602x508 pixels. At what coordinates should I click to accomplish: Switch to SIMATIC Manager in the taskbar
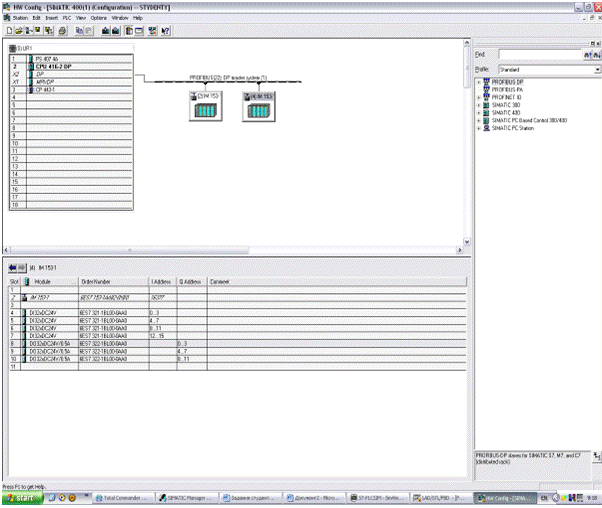tap(184, 497)
